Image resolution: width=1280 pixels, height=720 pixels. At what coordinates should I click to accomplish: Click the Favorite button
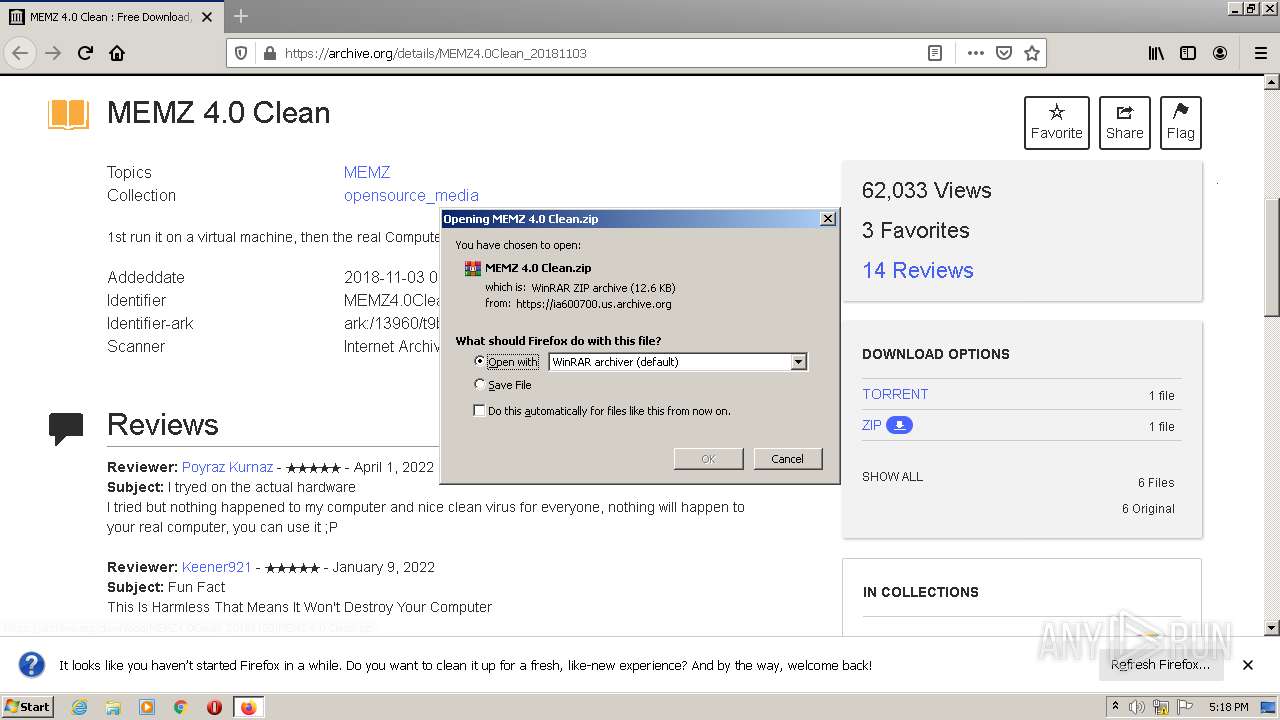[x=1056, y=123]
